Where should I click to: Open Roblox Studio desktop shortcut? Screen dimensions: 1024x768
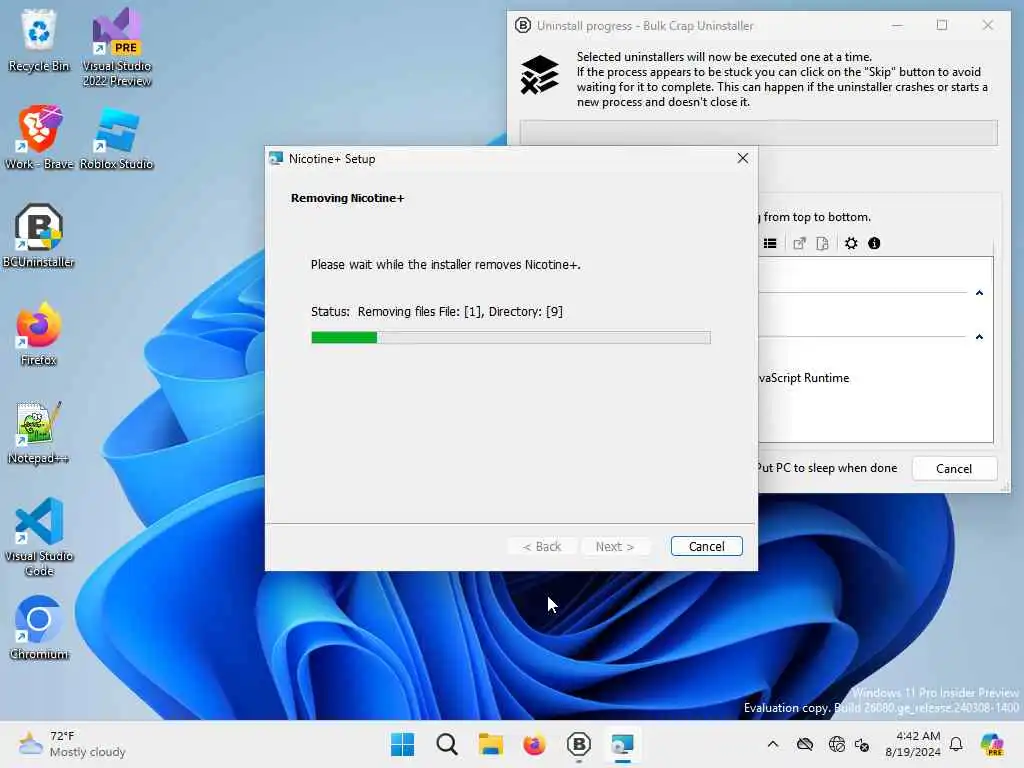click(x=117, y=138)
